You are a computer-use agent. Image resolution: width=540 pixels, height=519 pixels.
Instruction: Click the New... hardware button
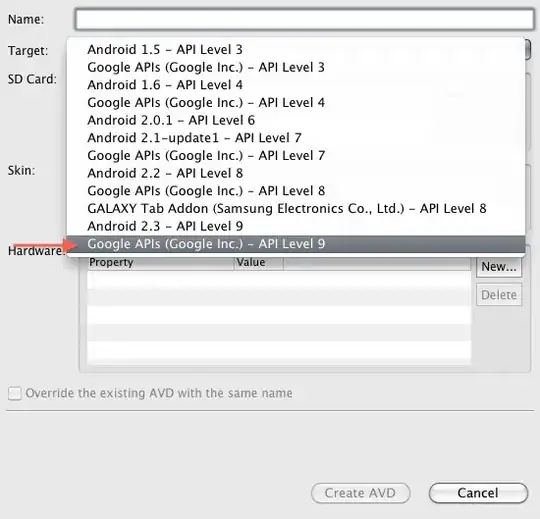point(499,267)
